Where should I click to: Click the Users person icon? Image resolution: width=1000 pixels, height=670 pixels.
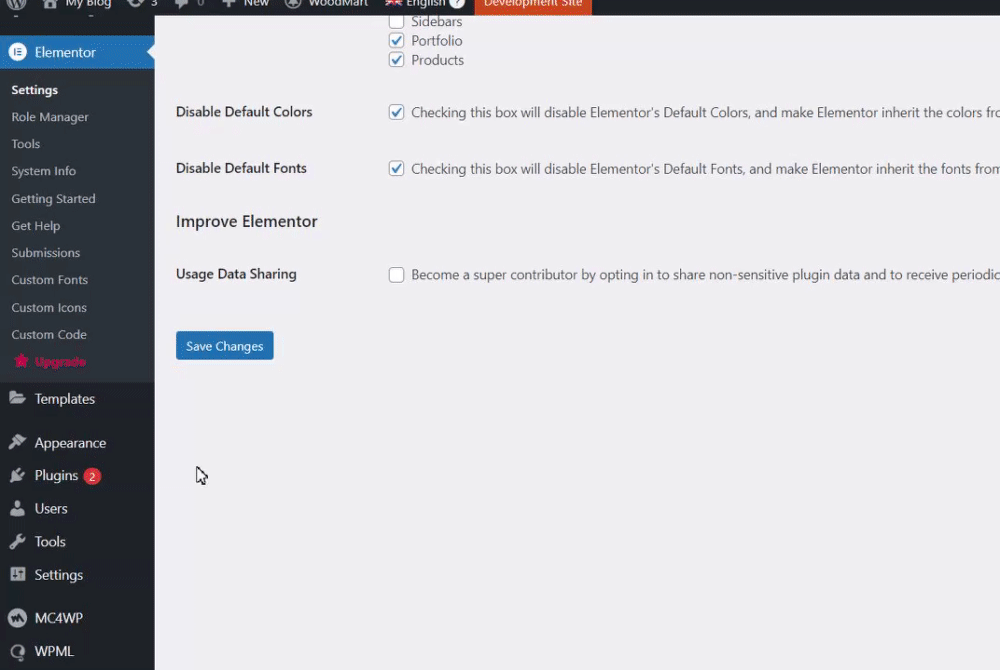click(17, 509)
